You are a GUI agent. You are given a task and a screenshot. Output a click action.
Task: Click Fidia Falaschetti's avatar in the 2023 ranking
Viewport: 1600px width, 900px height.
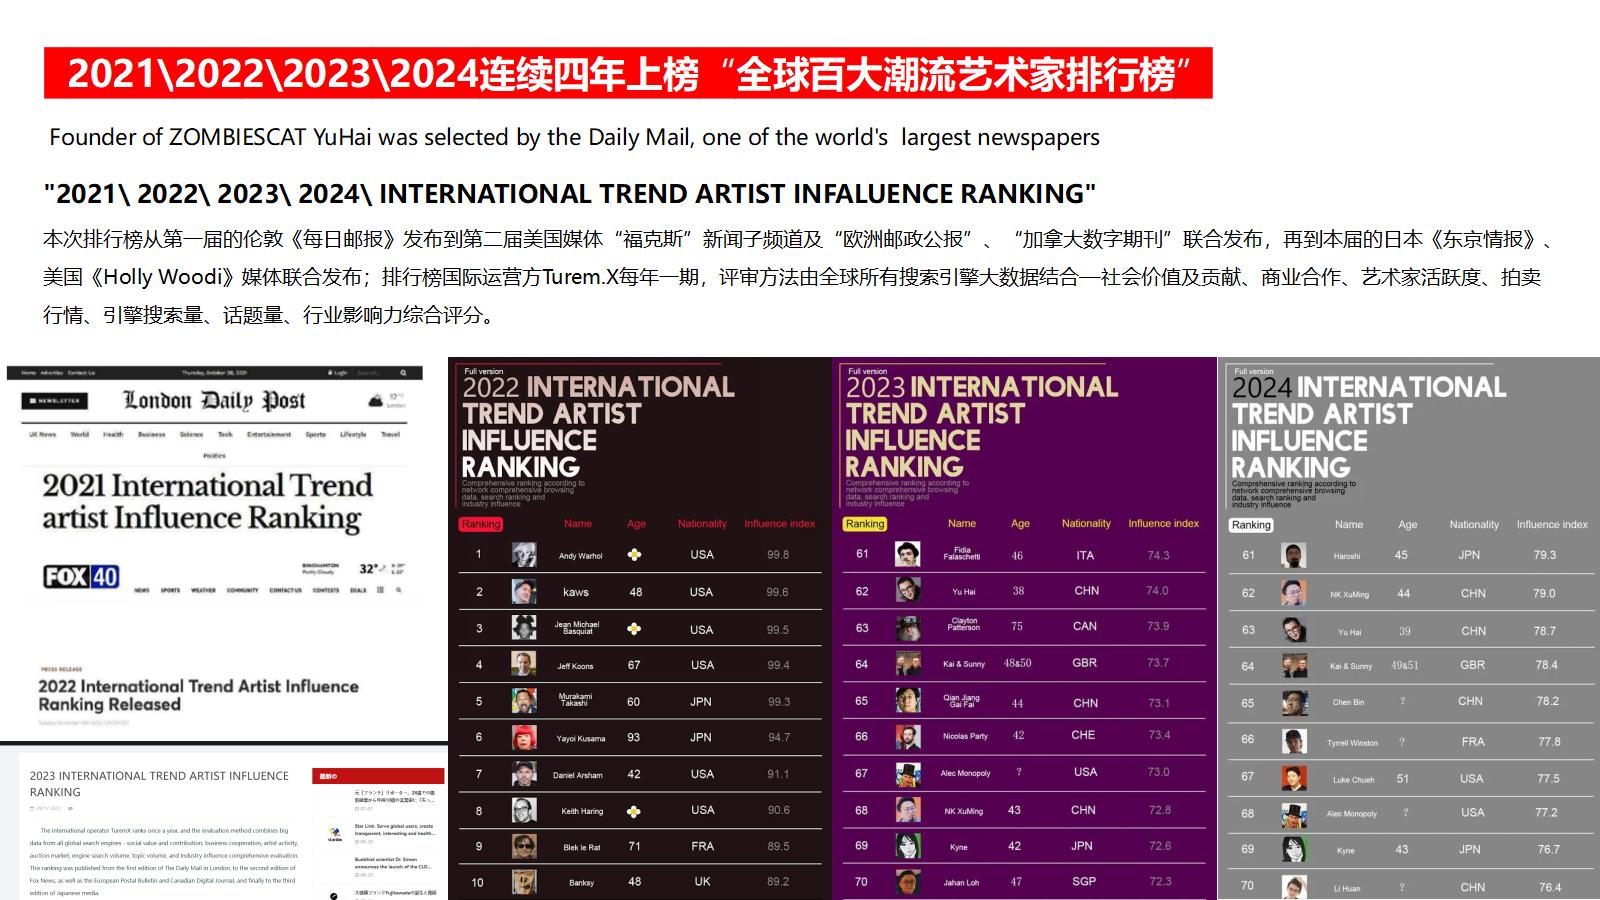coord(908,554)
